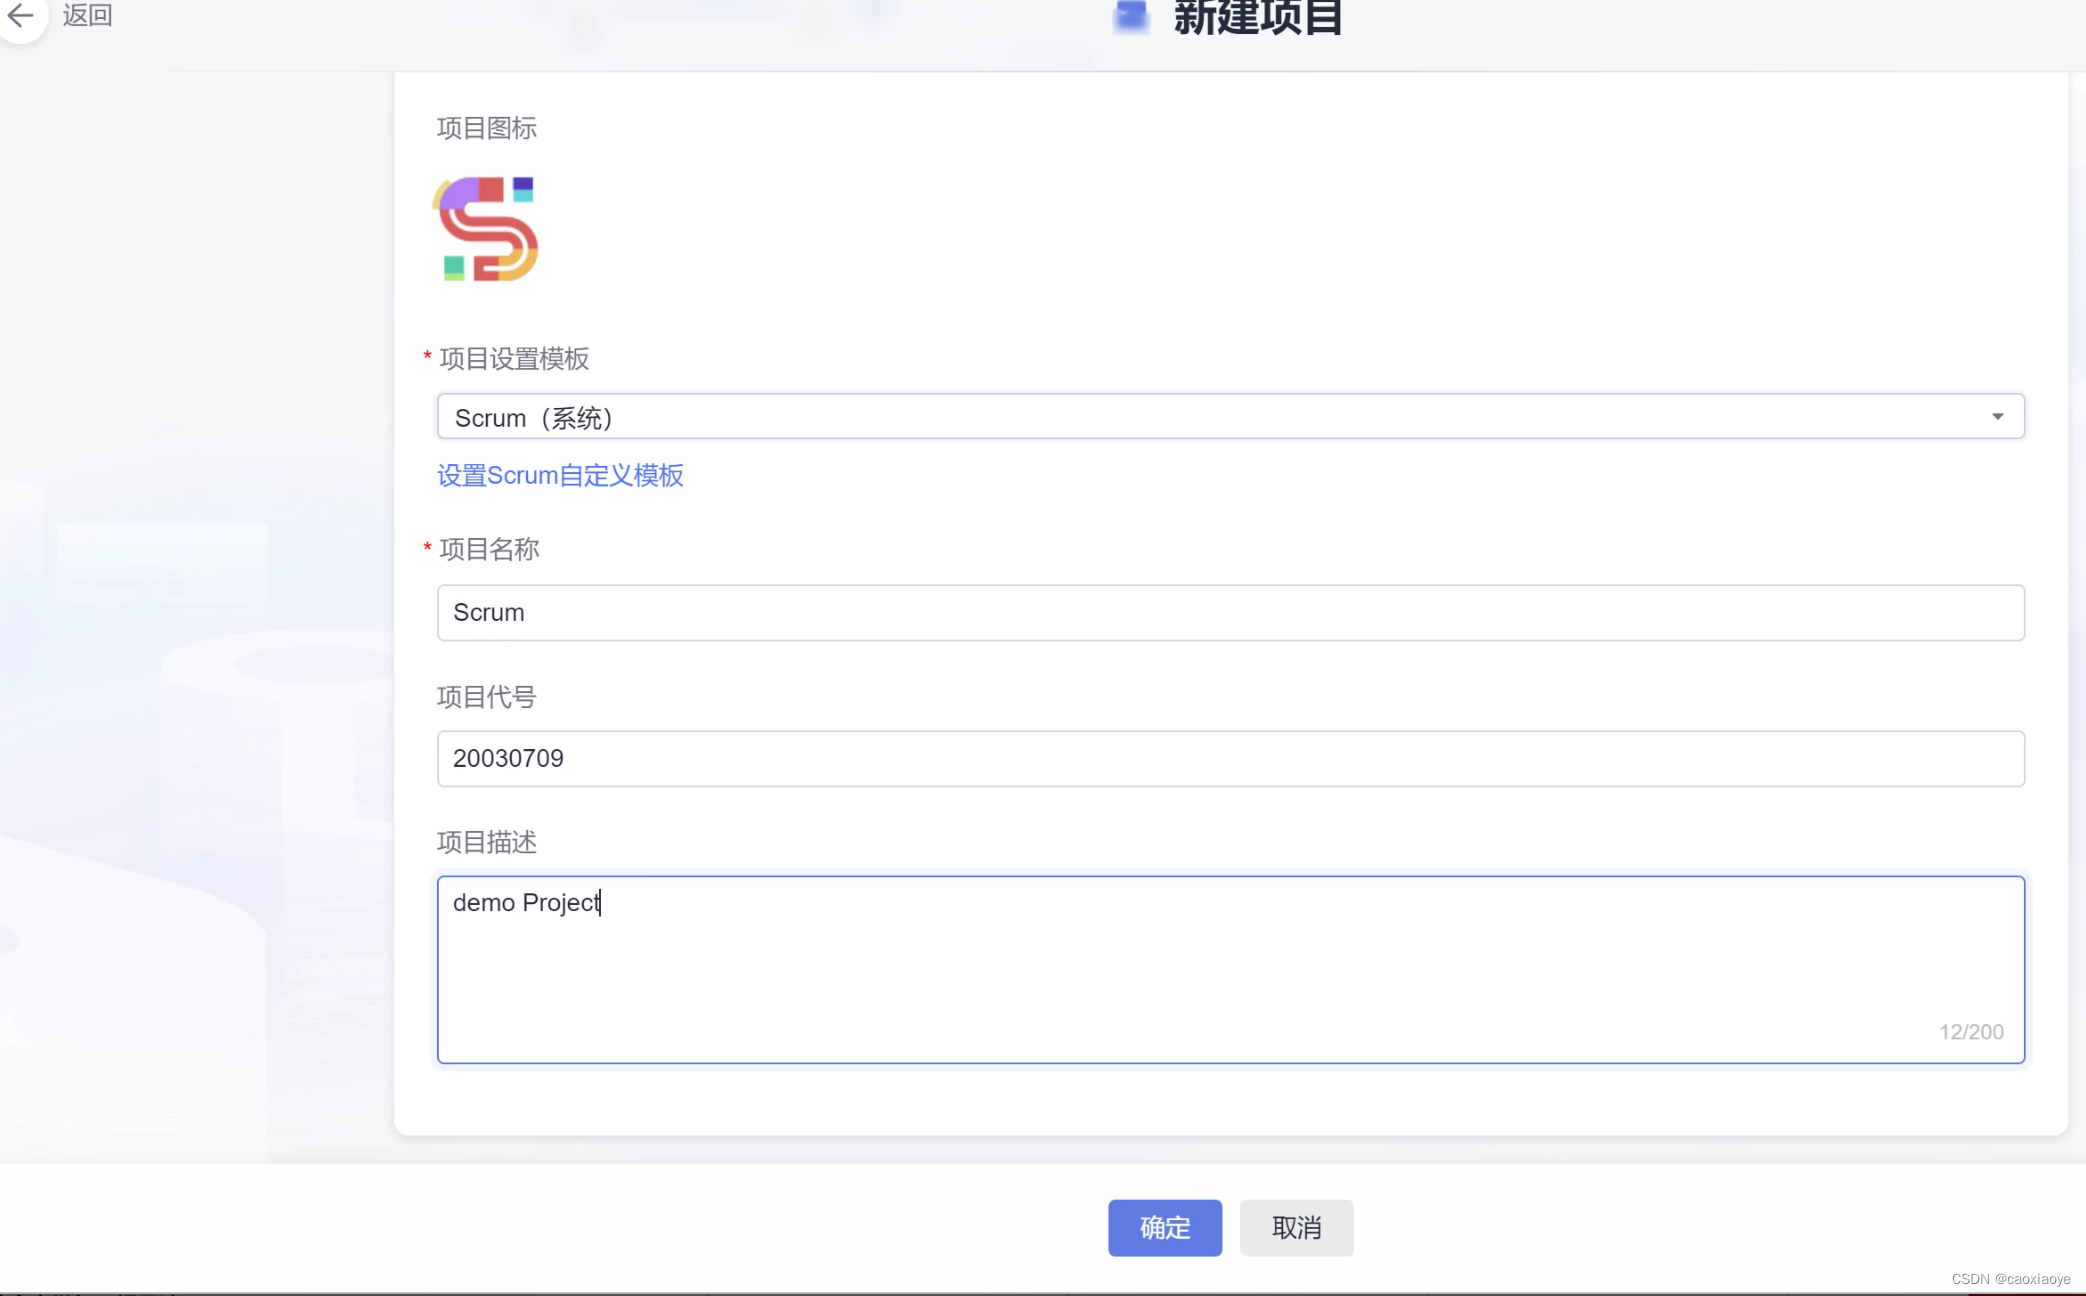Click the blue icon beside 新建项目 title
This screenshot has width=2086, height=1296.
coord(1131,17)
